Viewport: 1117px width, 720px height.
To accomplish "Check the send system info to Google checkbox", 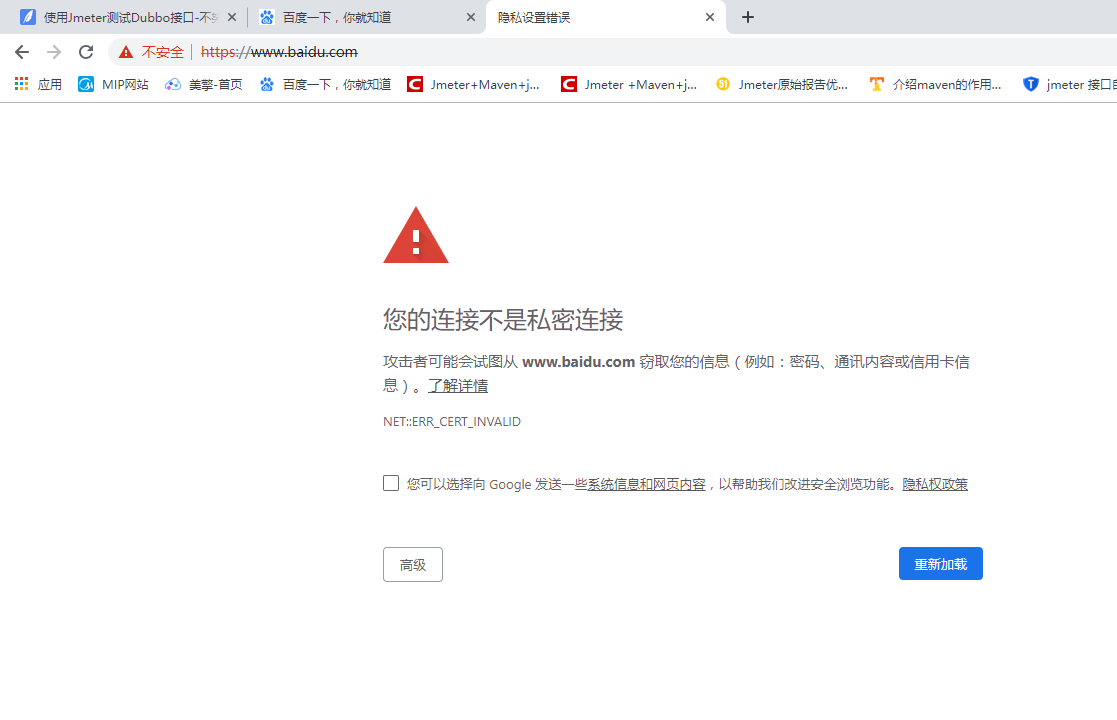I will pyautogui.click(x=390, y=484).
